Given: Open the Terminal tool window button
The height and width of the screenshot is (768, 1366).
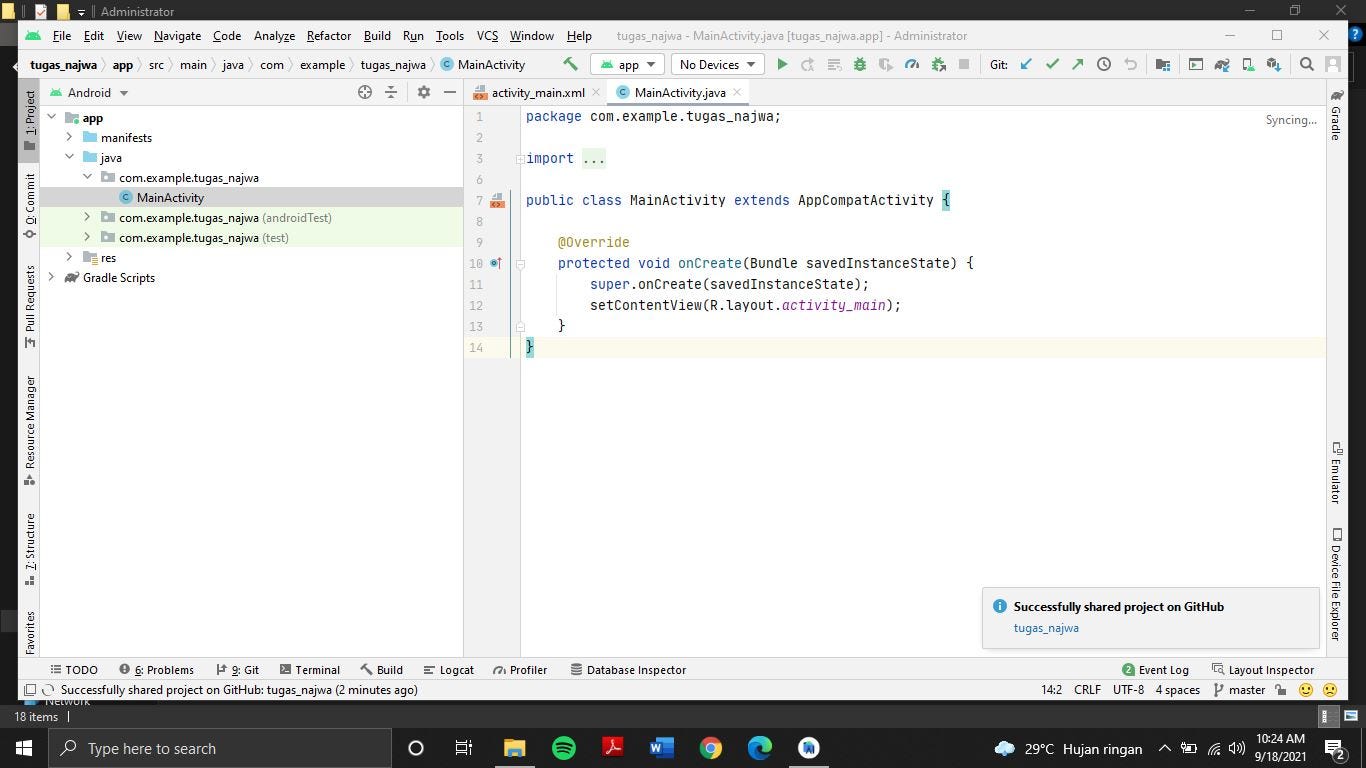Looking at the screenshot, I should [x=311, y=670].
